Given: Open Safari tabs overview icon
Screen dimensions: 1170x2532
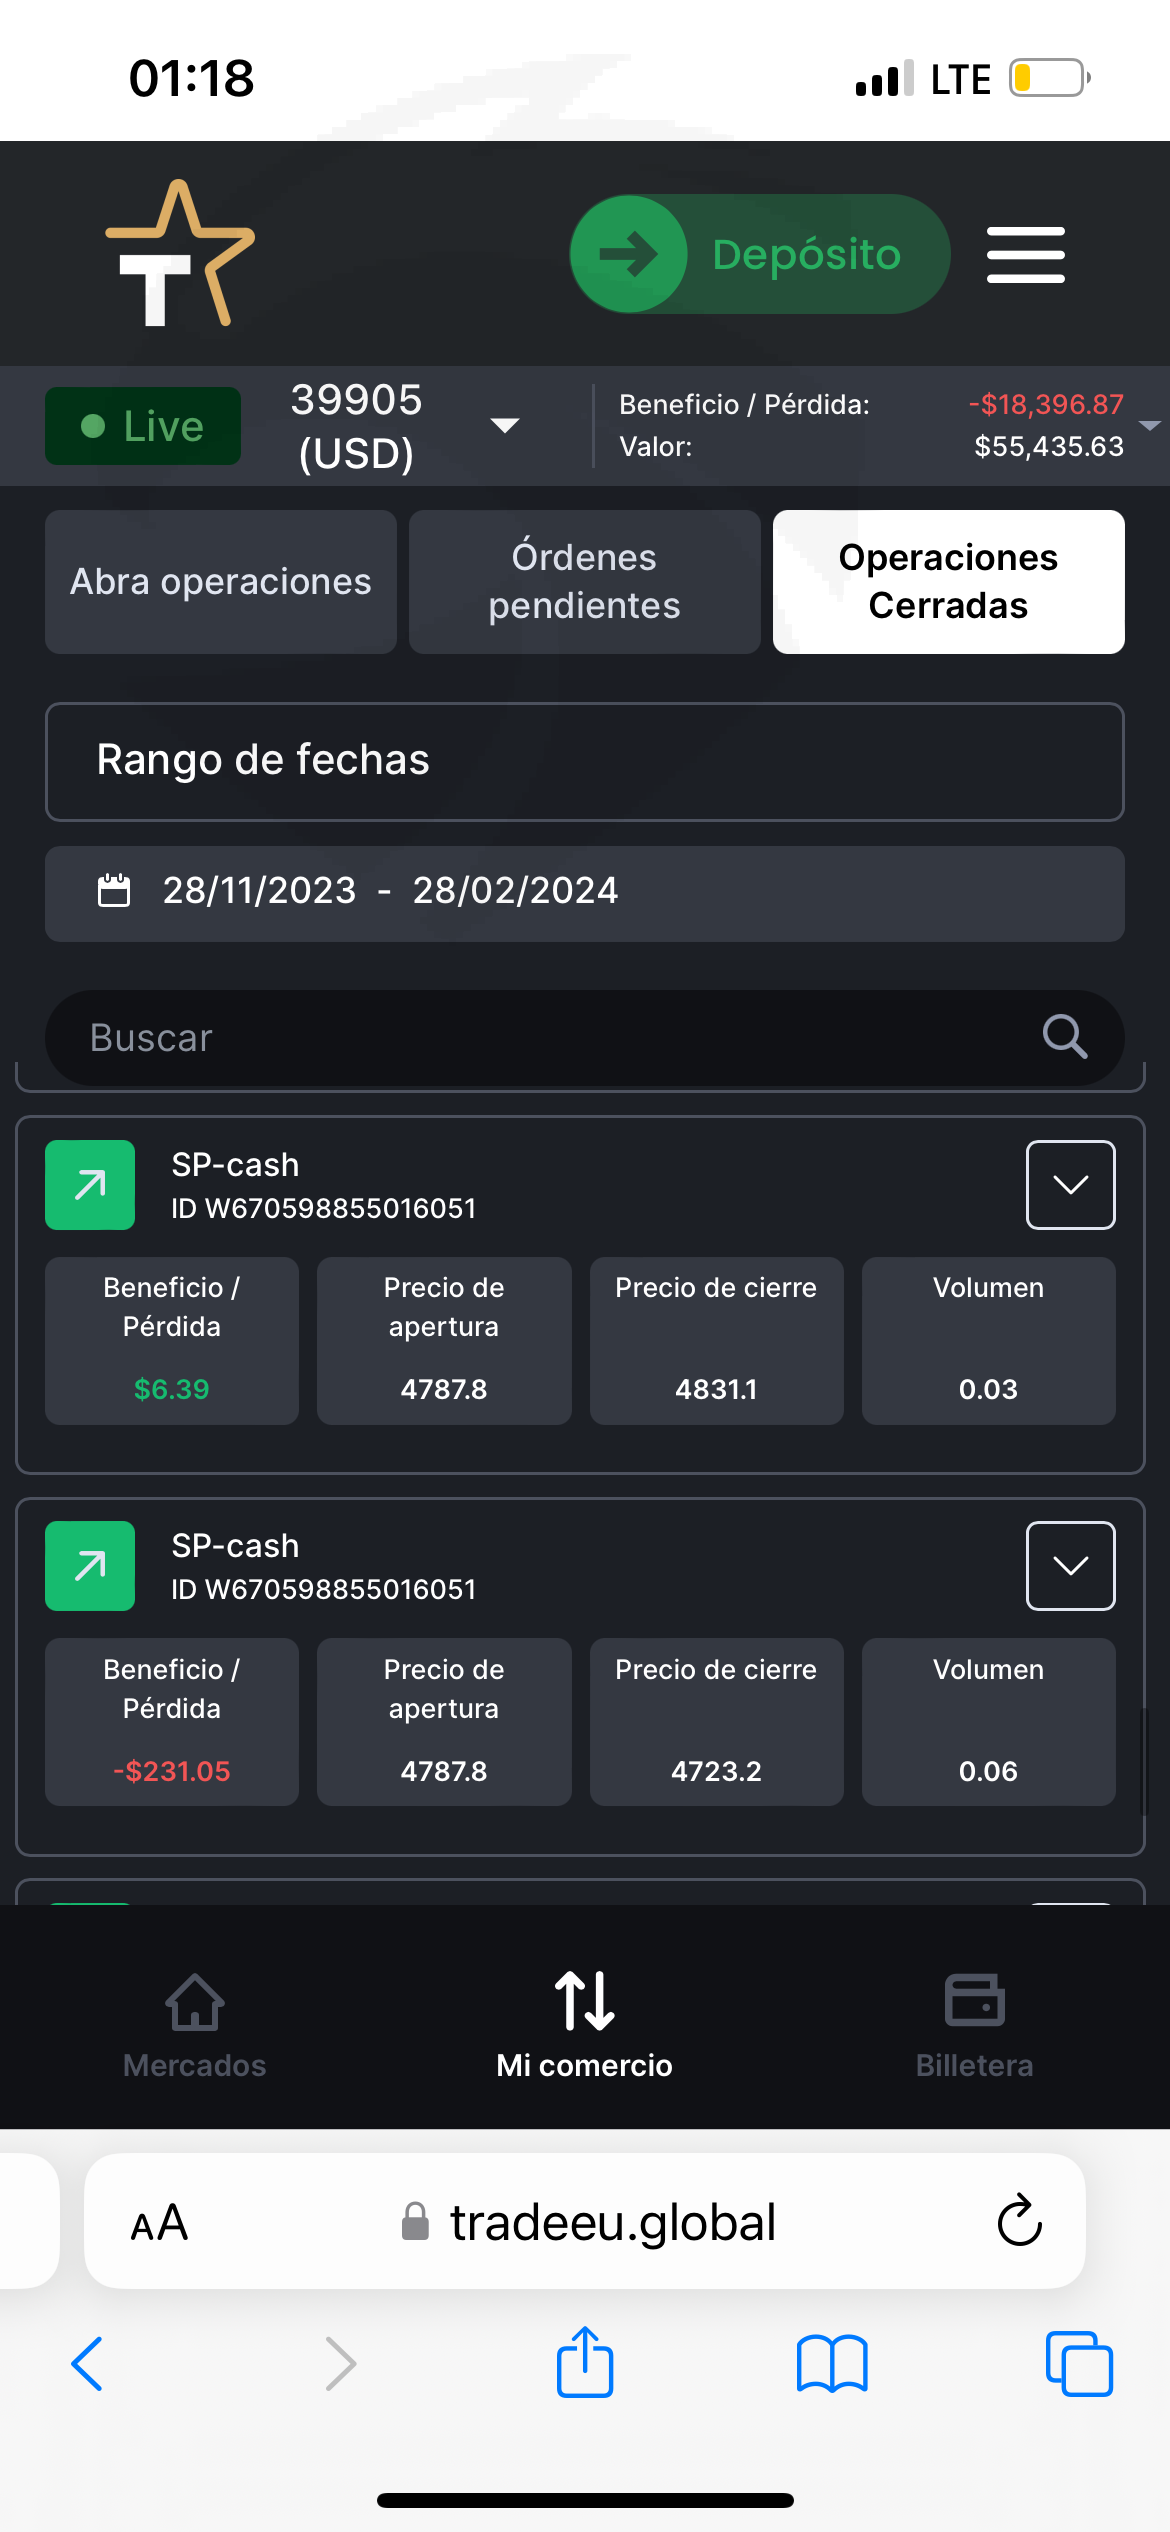Looking at the screenshot, I should 1078,2363.
